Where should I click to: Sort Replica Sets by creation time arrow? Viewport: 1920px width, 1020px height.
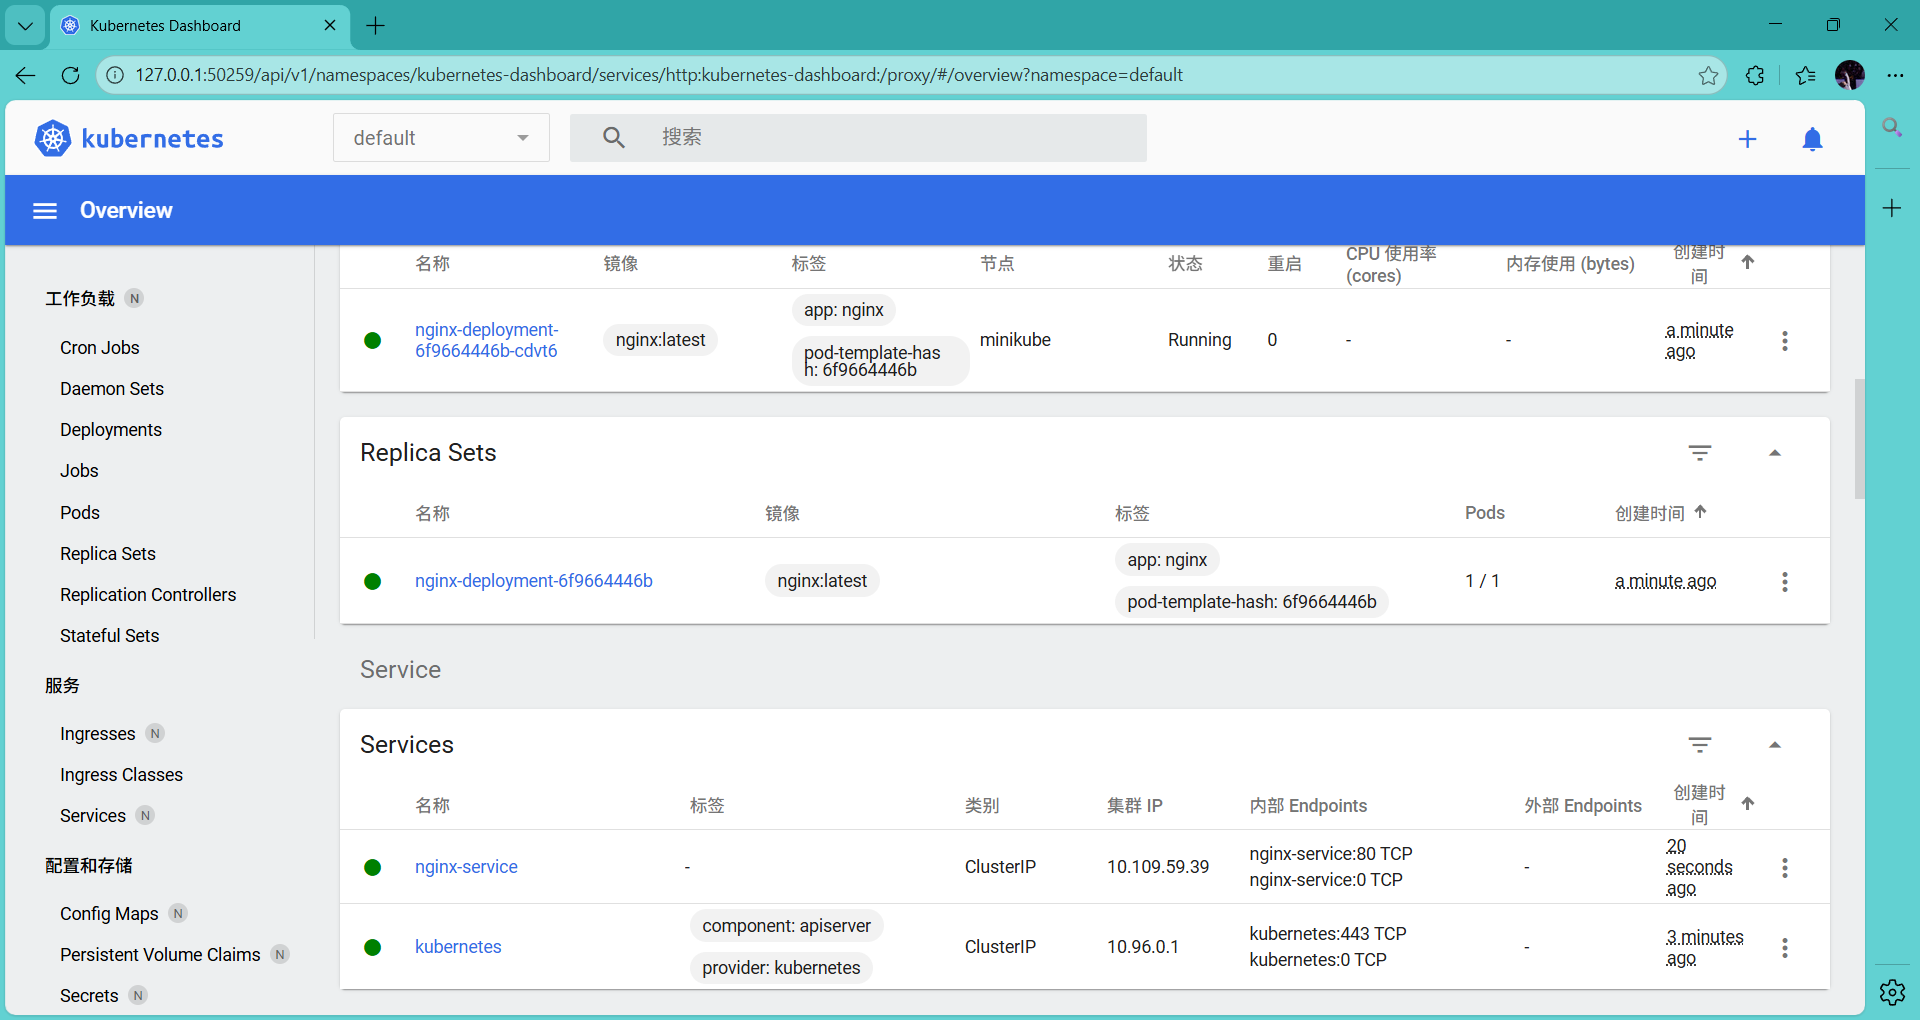pyautogui.click(x=1701, y=512)
